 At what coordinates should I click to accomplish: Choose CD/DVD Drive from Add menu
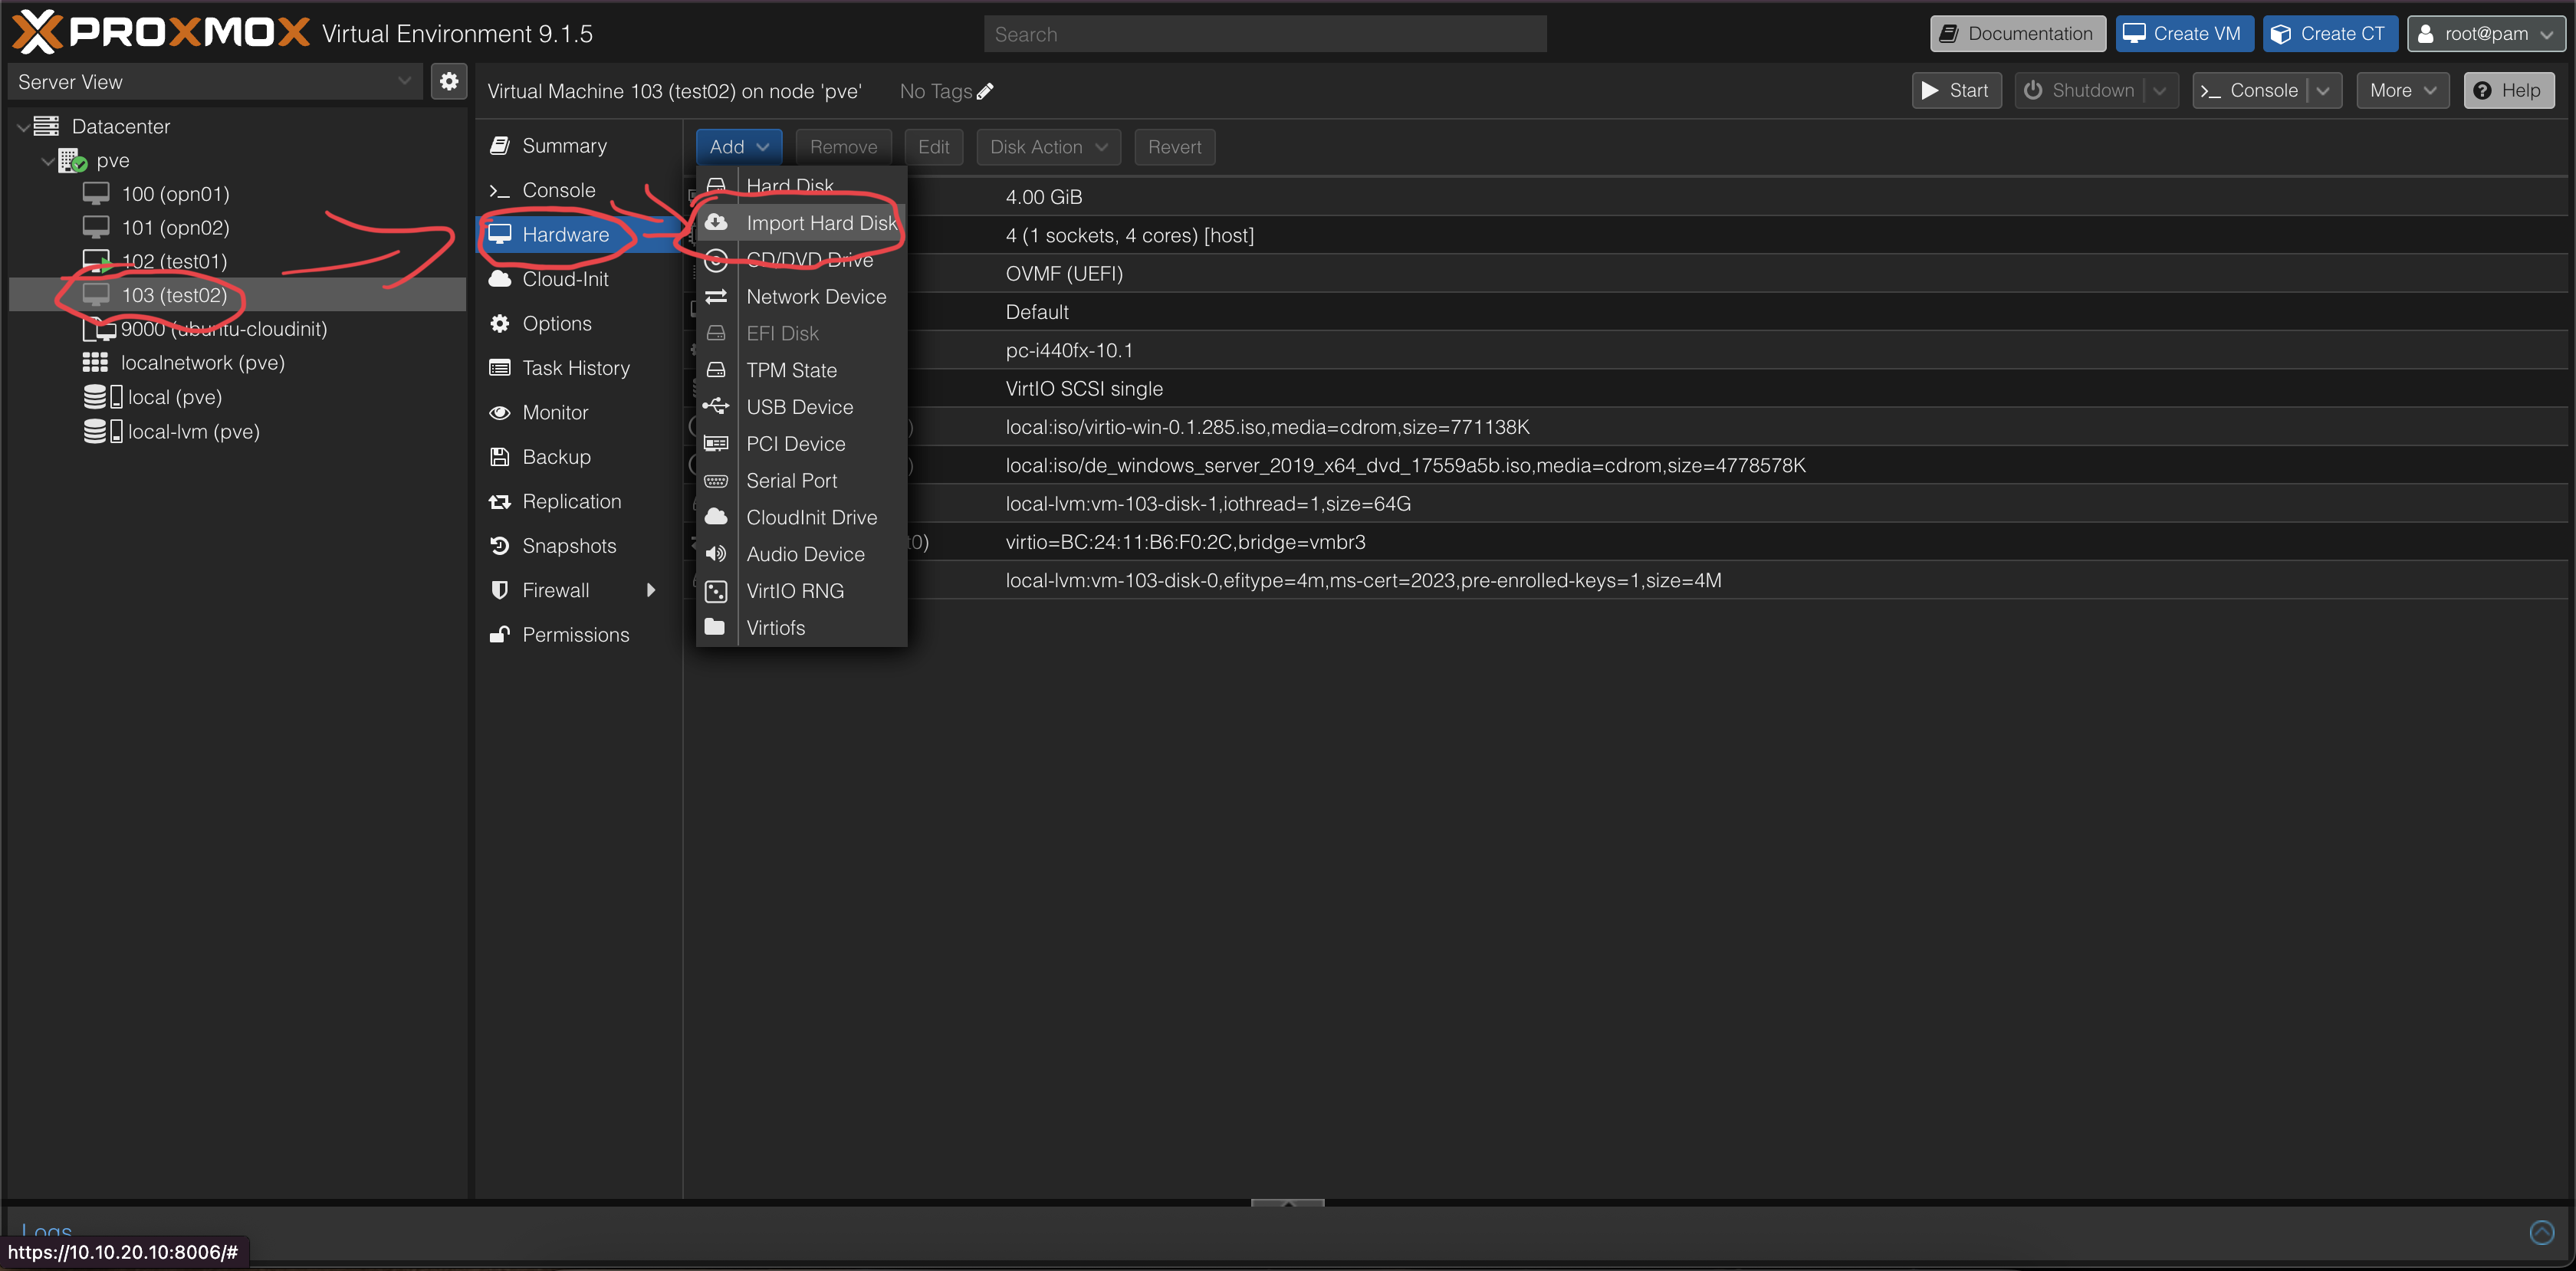(802, 259)
